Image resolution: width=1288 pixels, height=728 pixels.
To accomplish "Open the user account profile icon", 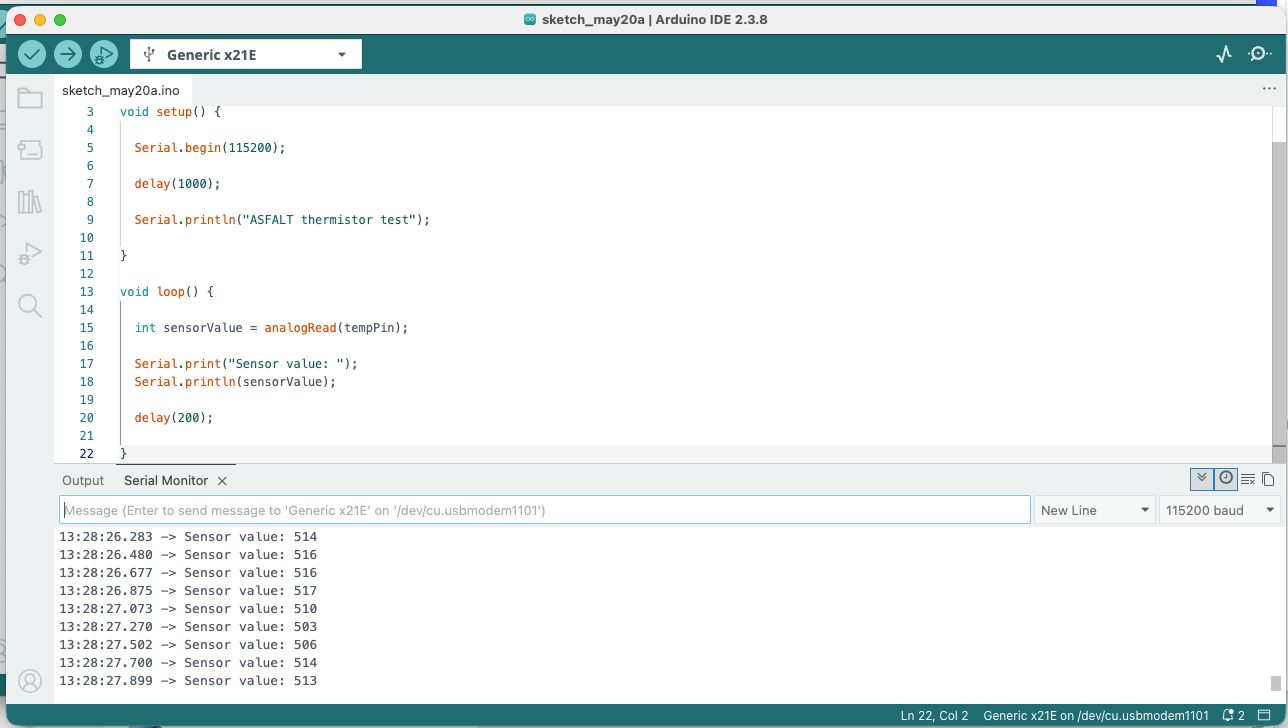I will point(30,682).
